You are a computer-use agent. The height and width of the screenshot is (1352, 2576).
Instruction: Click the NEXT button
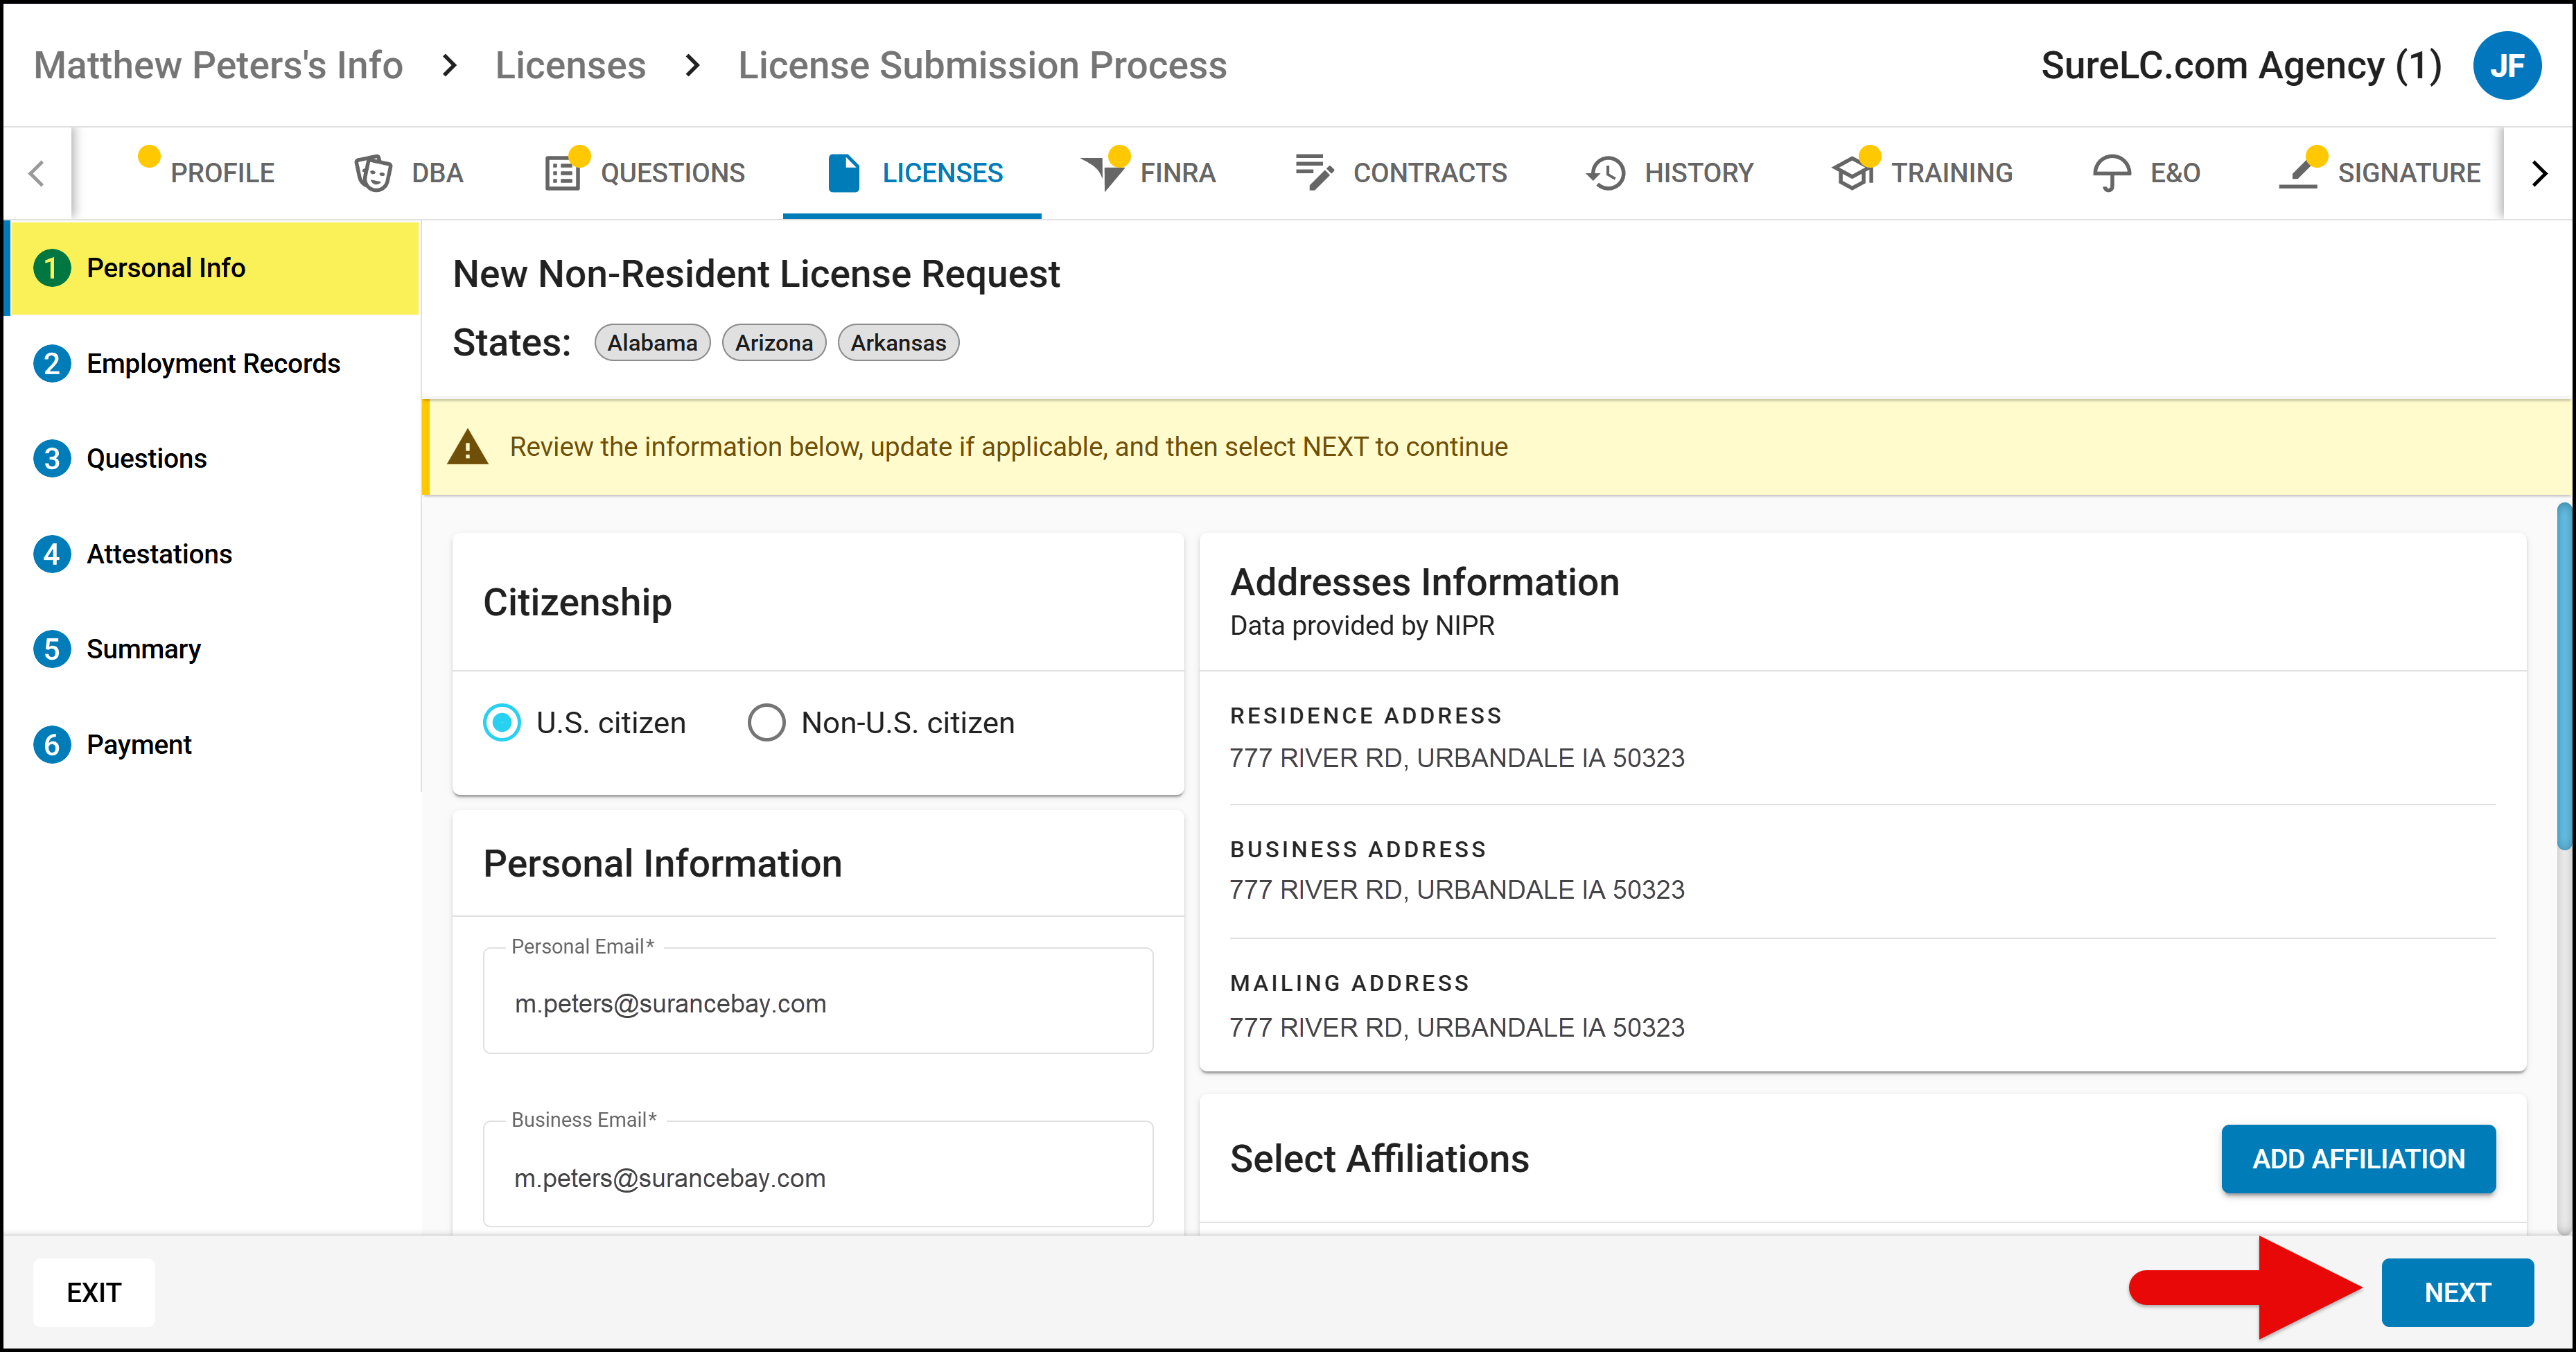point(2457,1292)
